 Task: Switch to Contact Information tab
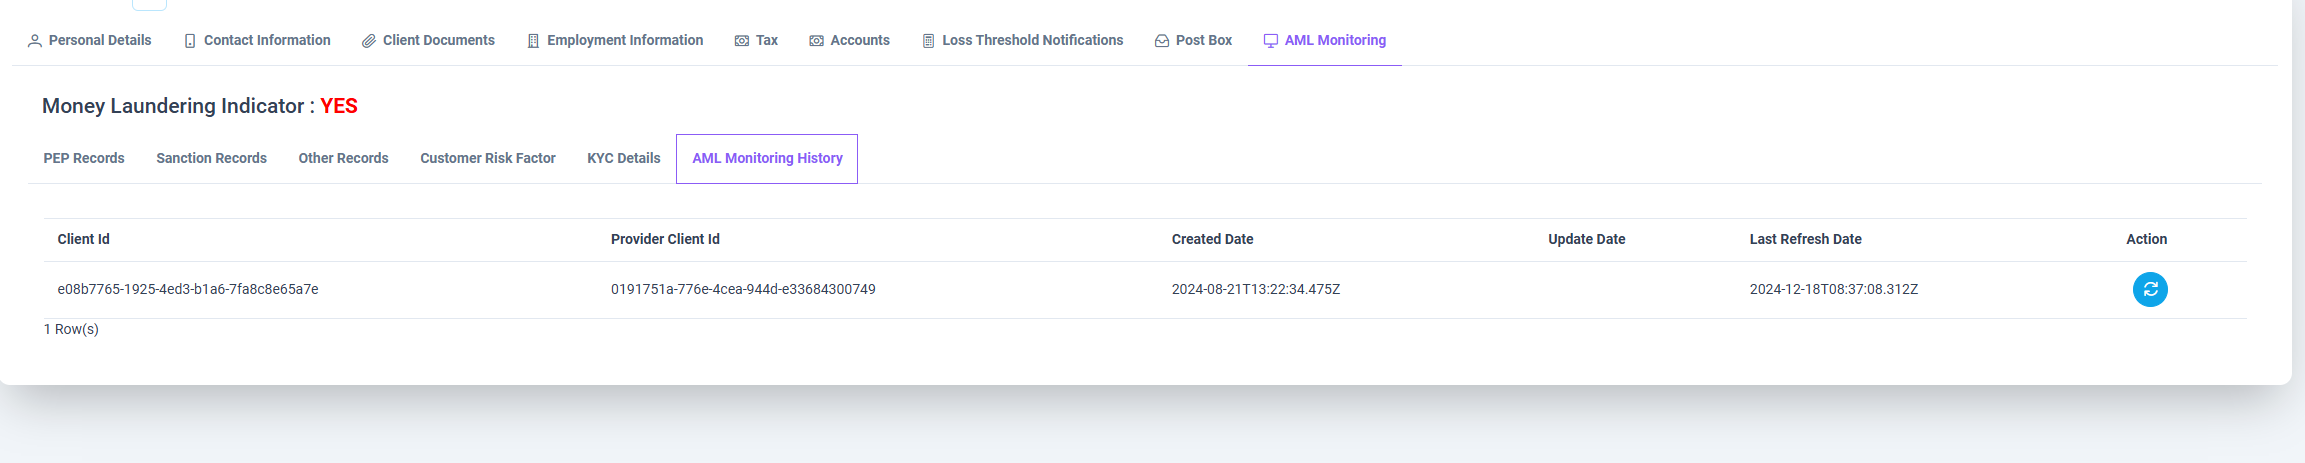pos(257,41)
